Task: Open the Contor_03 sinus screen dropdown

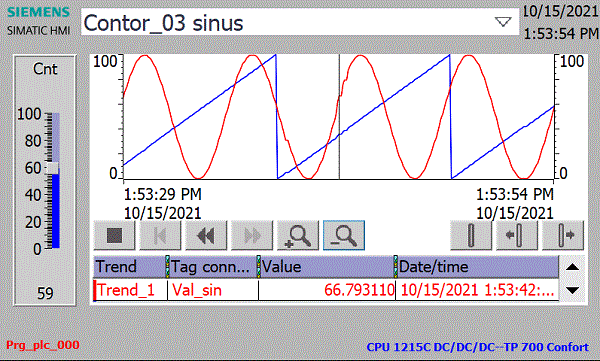Action: [x=300, y=22]
